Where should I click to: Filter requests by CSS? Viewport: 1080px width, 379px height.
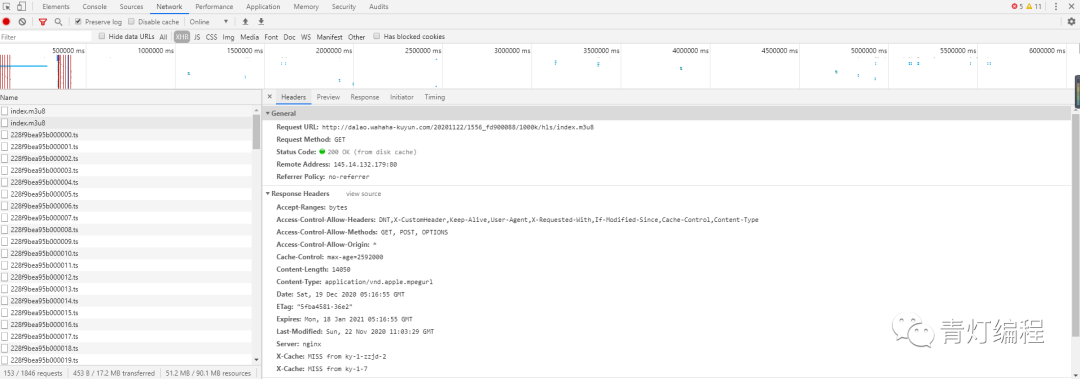point(211,37)
